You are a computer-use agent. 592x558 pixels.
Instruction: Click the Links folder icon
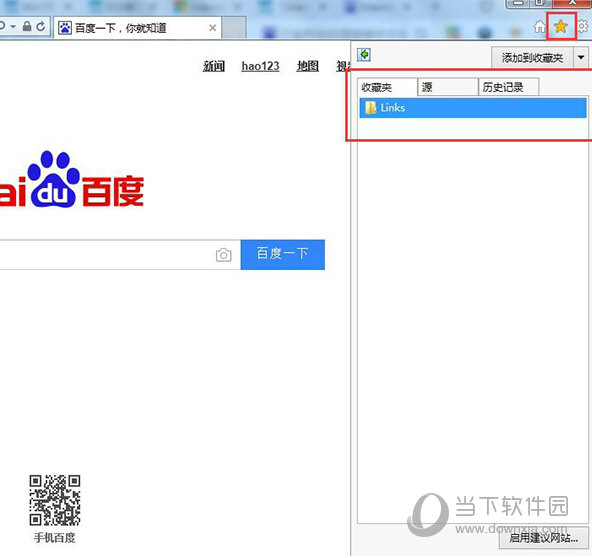tap(370, 108)
